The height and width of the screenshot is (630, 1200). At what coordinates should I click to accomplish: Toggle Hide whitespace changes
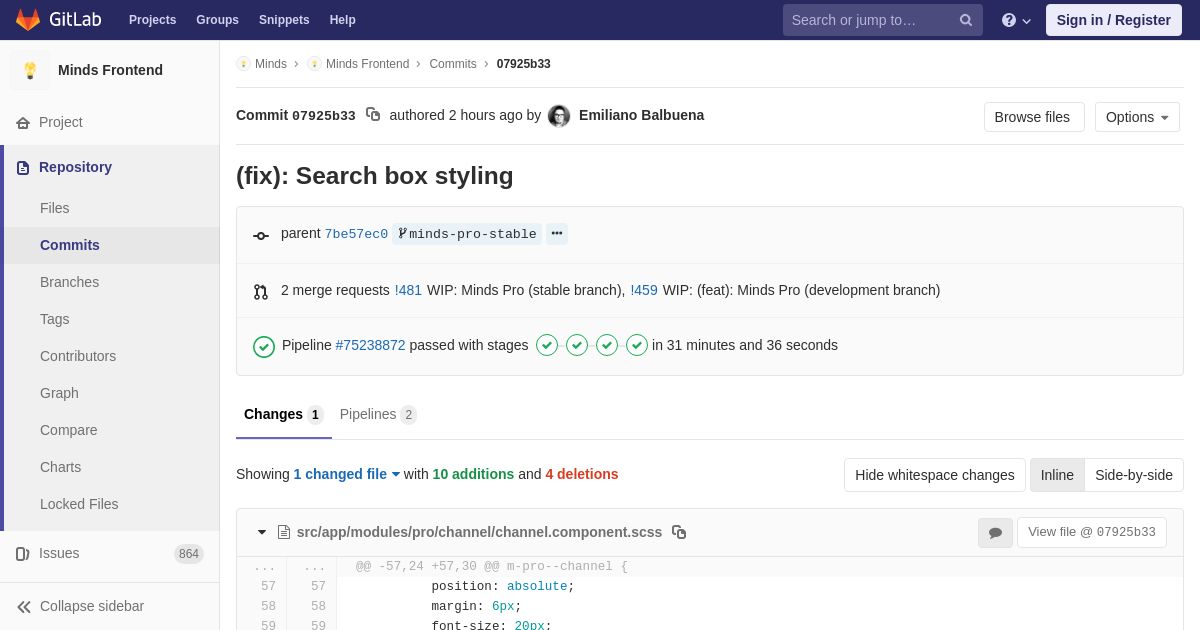934,475
